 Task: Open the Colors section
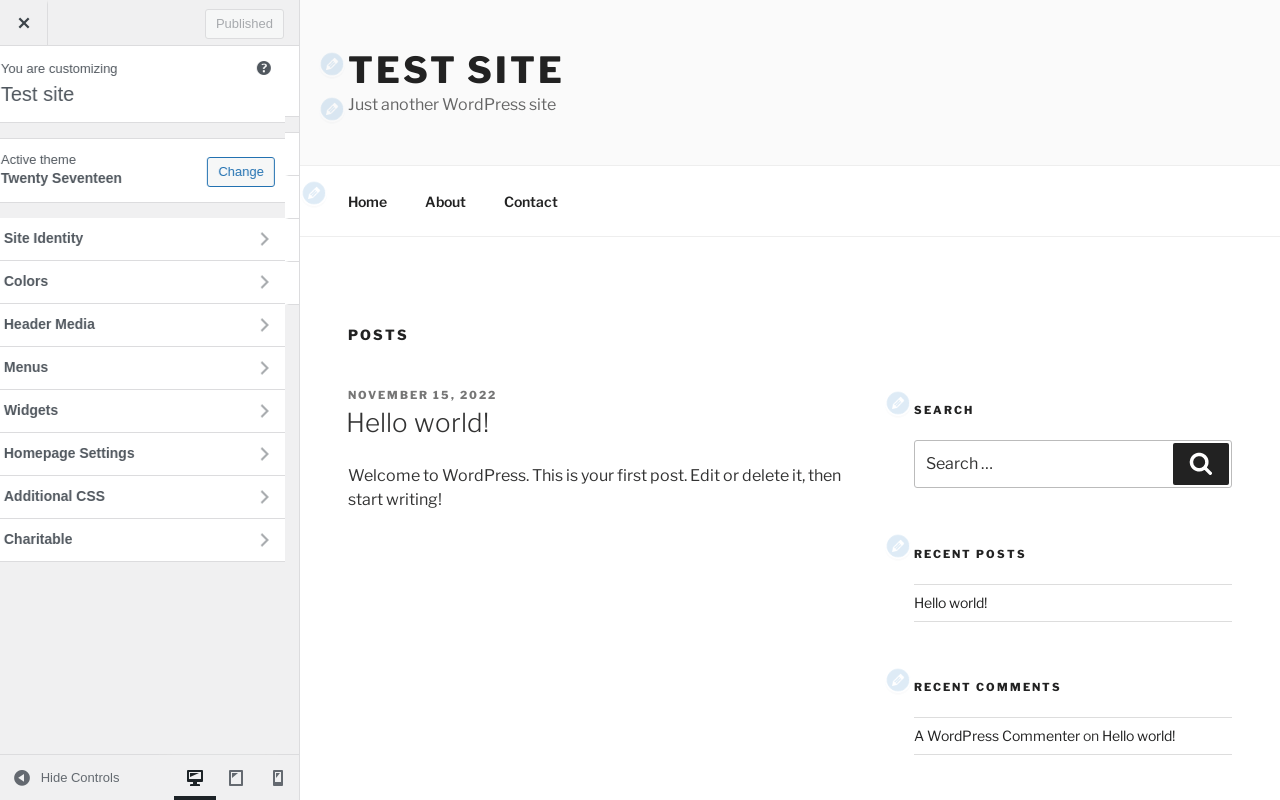[x=142, y=282]
